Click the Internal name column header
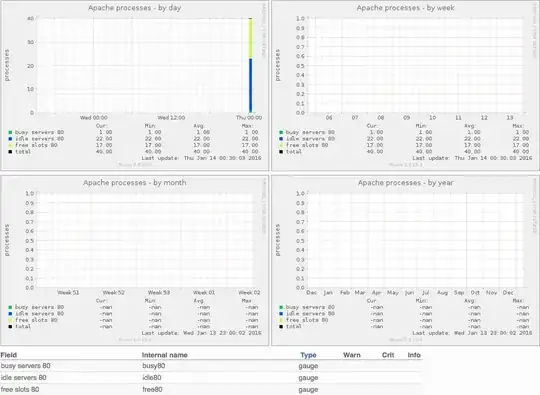540x395 pixels. [165, 355]
